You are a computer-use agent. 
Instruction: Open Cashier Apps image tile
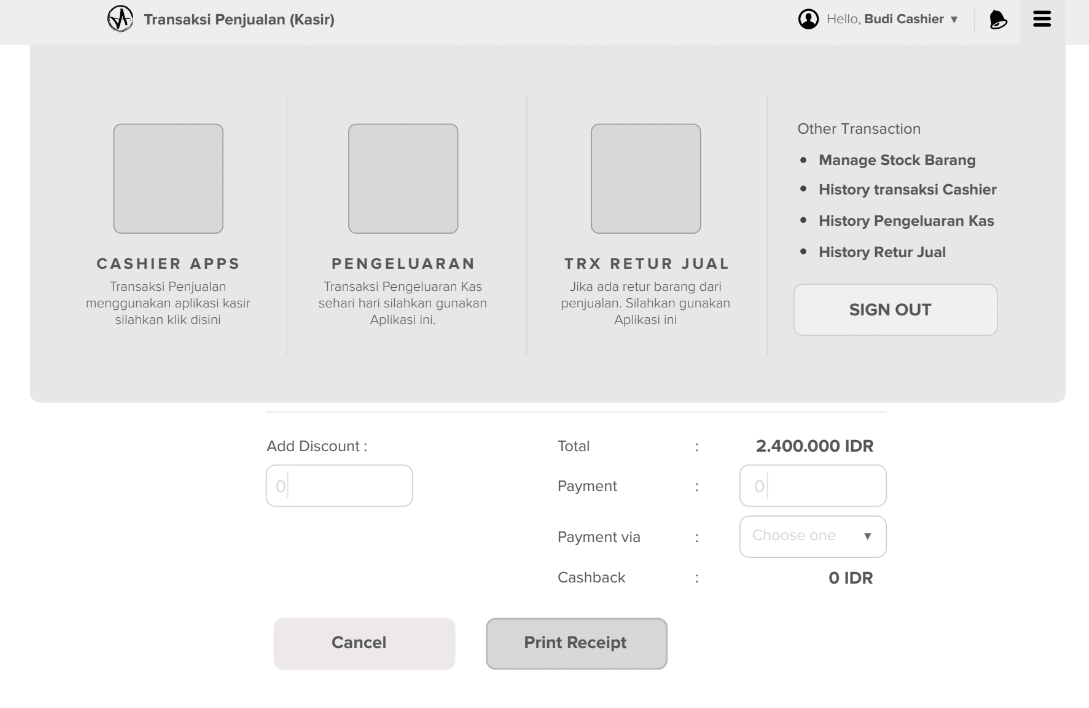[x=168, y=179]
